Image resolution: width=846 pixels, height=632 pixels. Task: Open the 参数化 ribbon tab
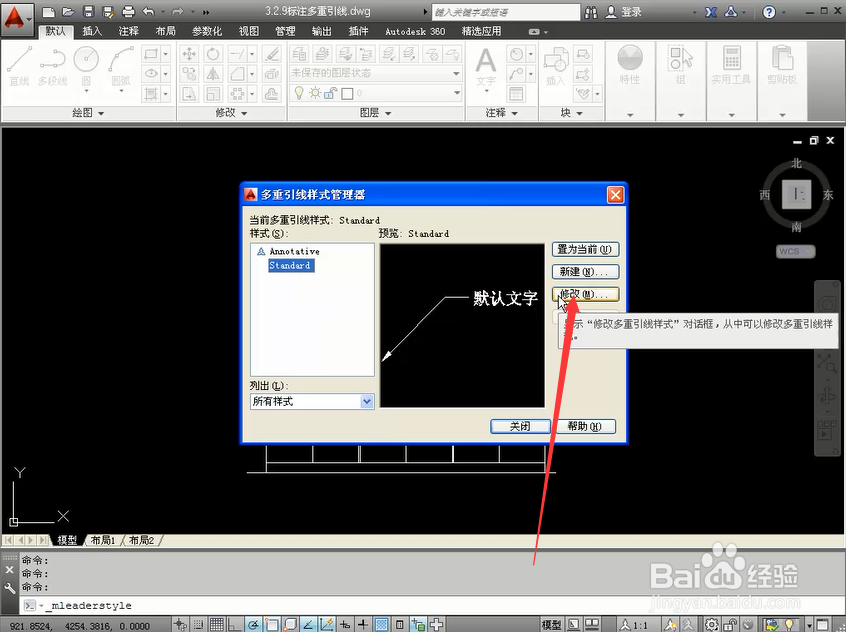tap(207, 31)
